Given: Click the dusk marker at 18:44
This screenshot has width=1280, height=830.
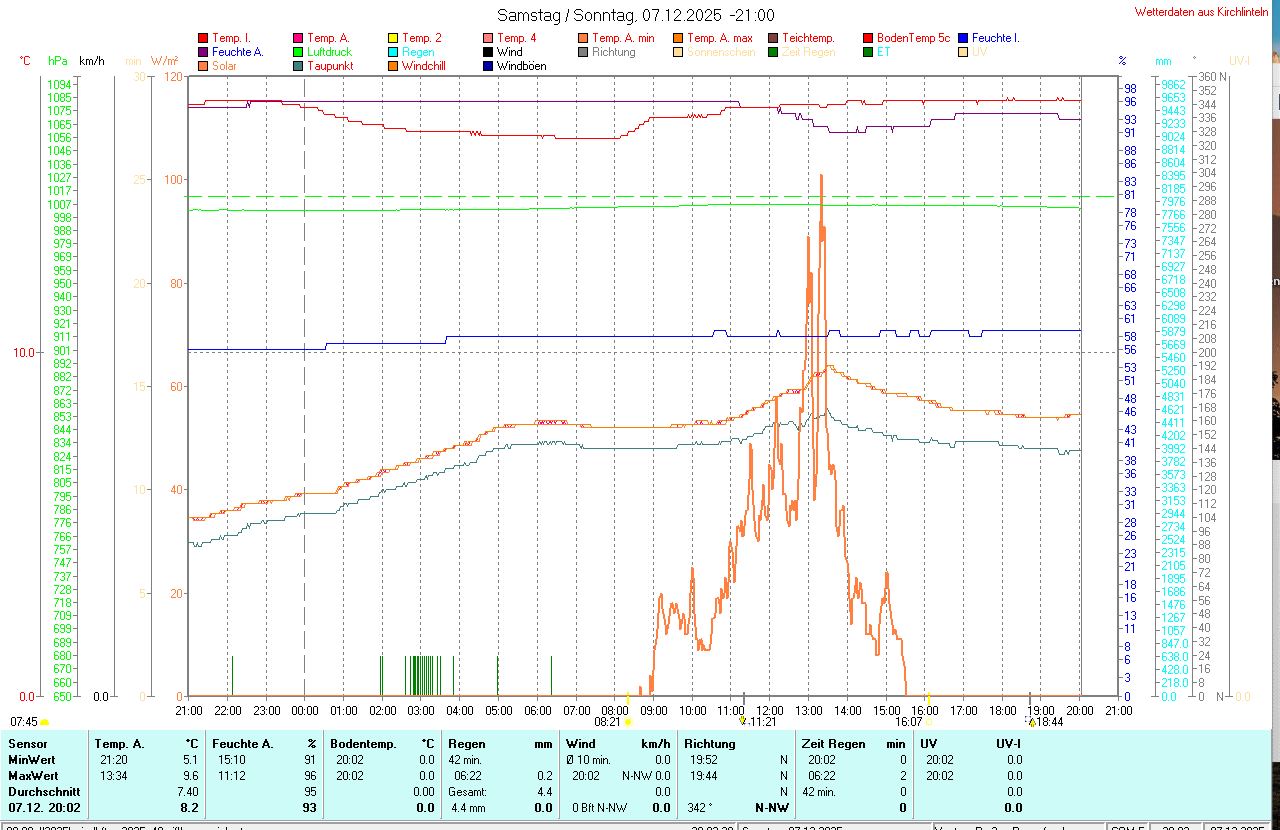Looking at the screenshot, I should (x=1031, y=720).
